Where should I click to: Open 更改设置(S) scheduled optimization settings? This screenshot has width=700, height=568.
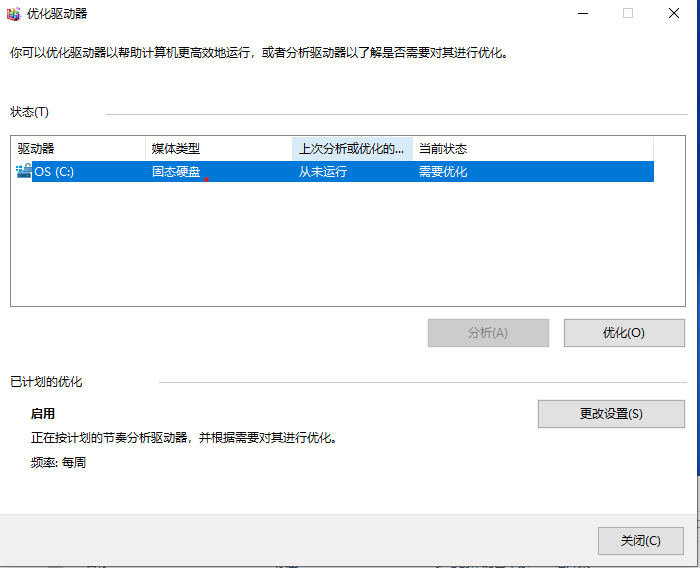[x=611, y=414]
